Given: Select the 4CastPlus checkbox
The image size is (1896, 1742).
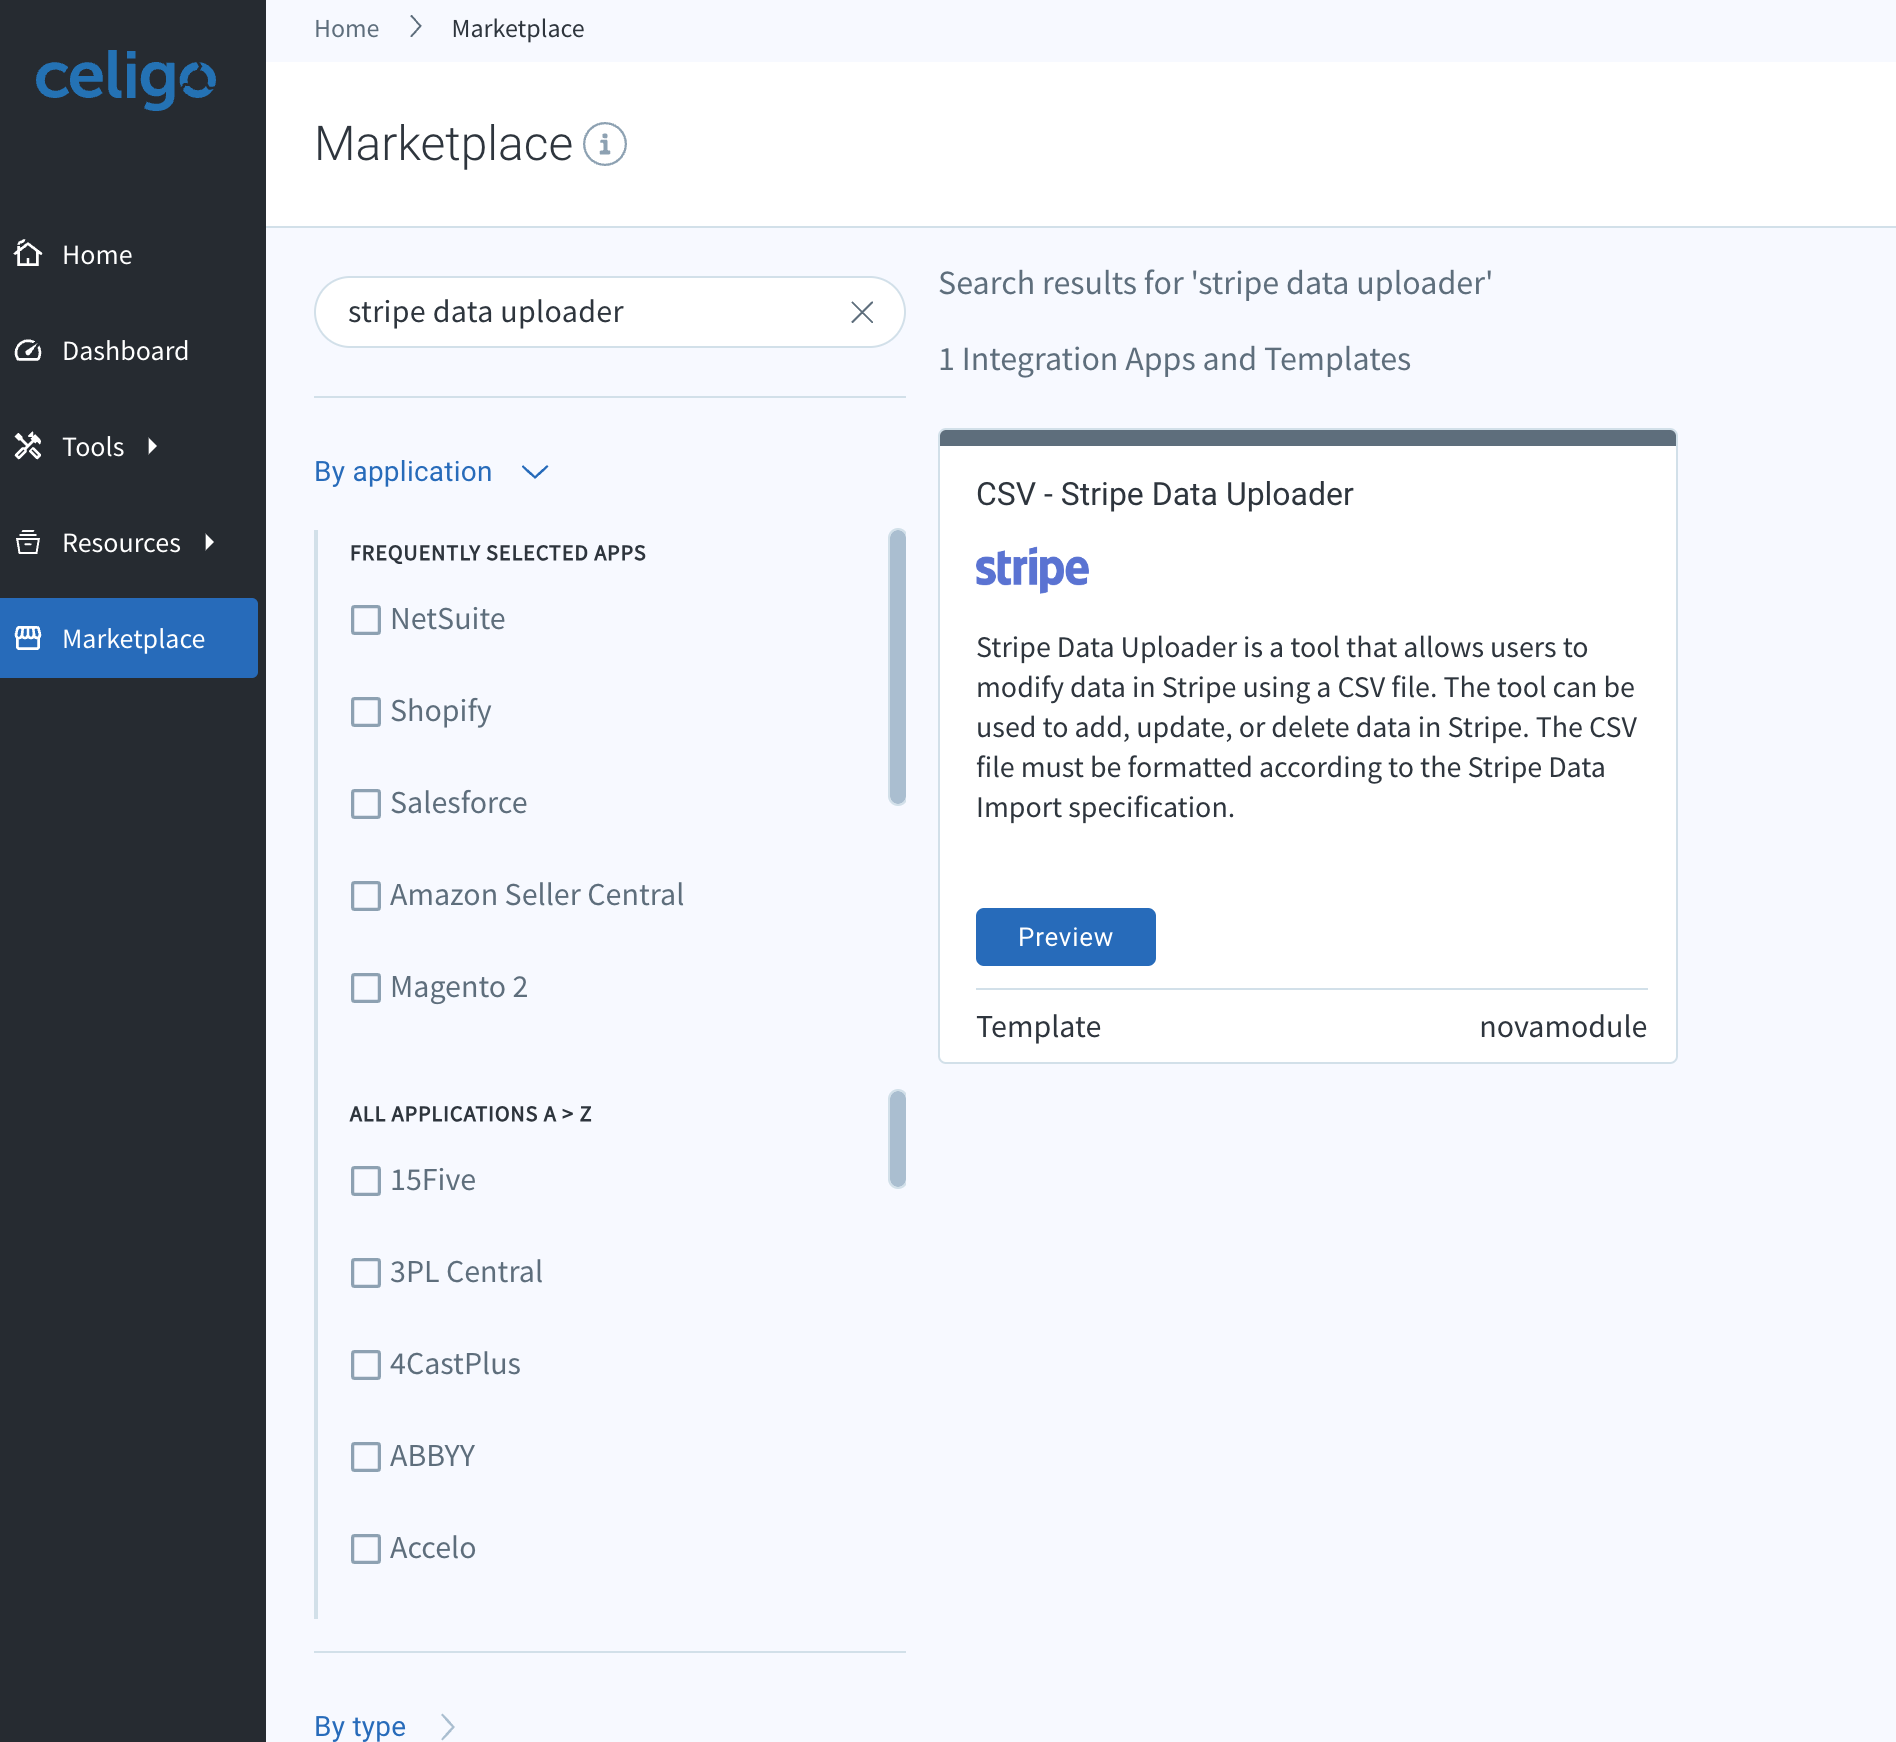Looking at the screenshot, I should click(x=366, y=1364).
